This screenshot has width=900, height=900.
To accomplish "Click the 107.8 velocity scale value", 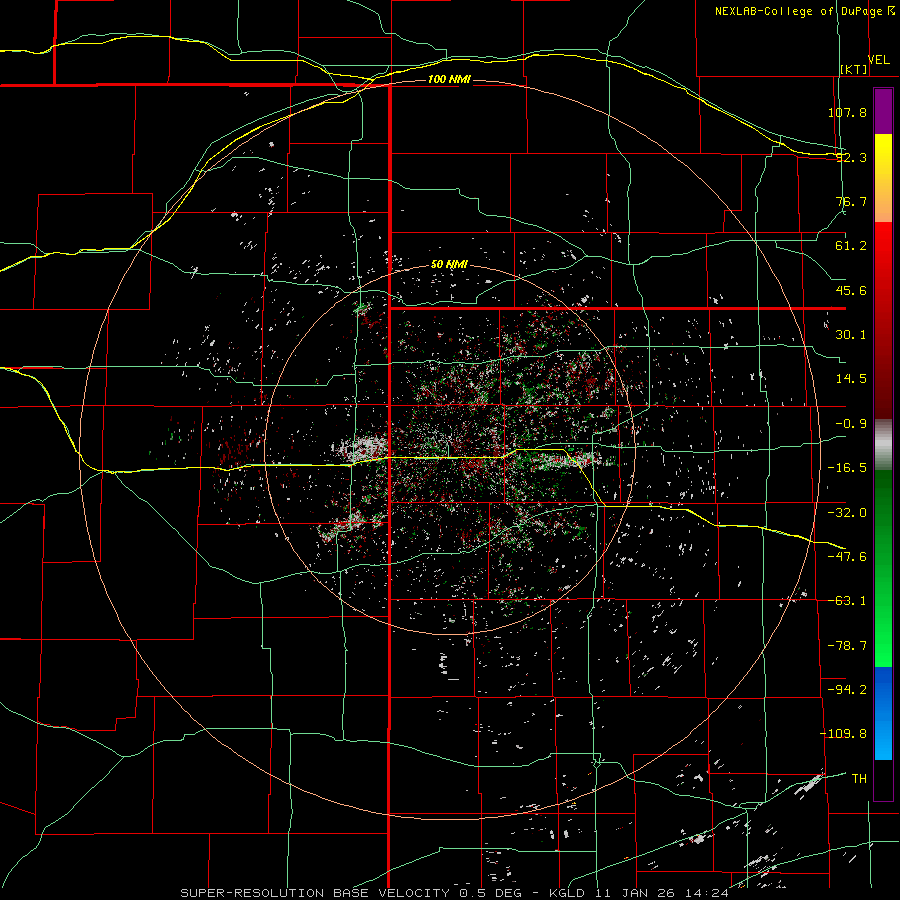I will [x=847, y=112].
